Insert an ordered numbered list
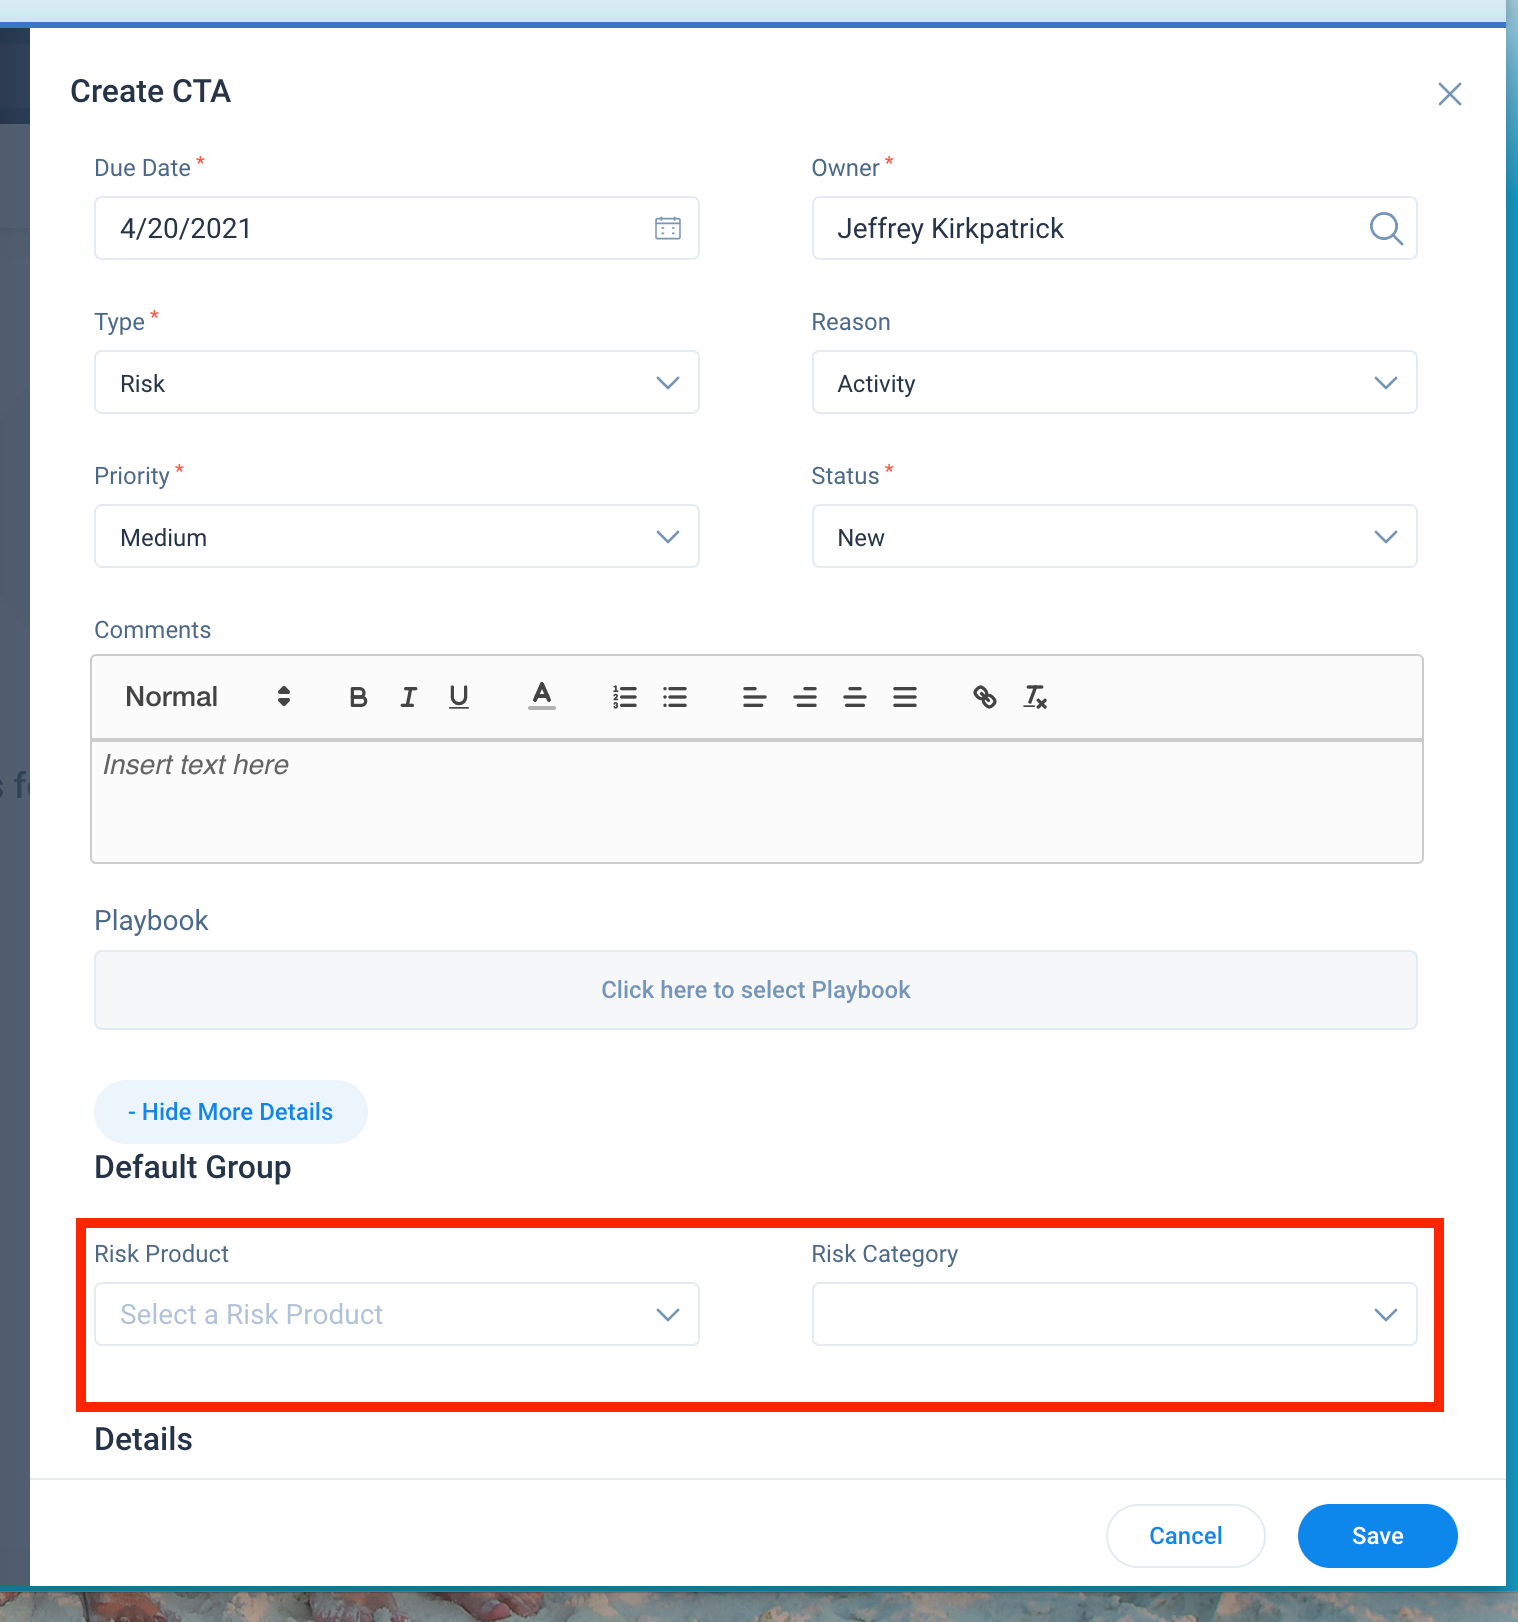 (x=625, y=697)
